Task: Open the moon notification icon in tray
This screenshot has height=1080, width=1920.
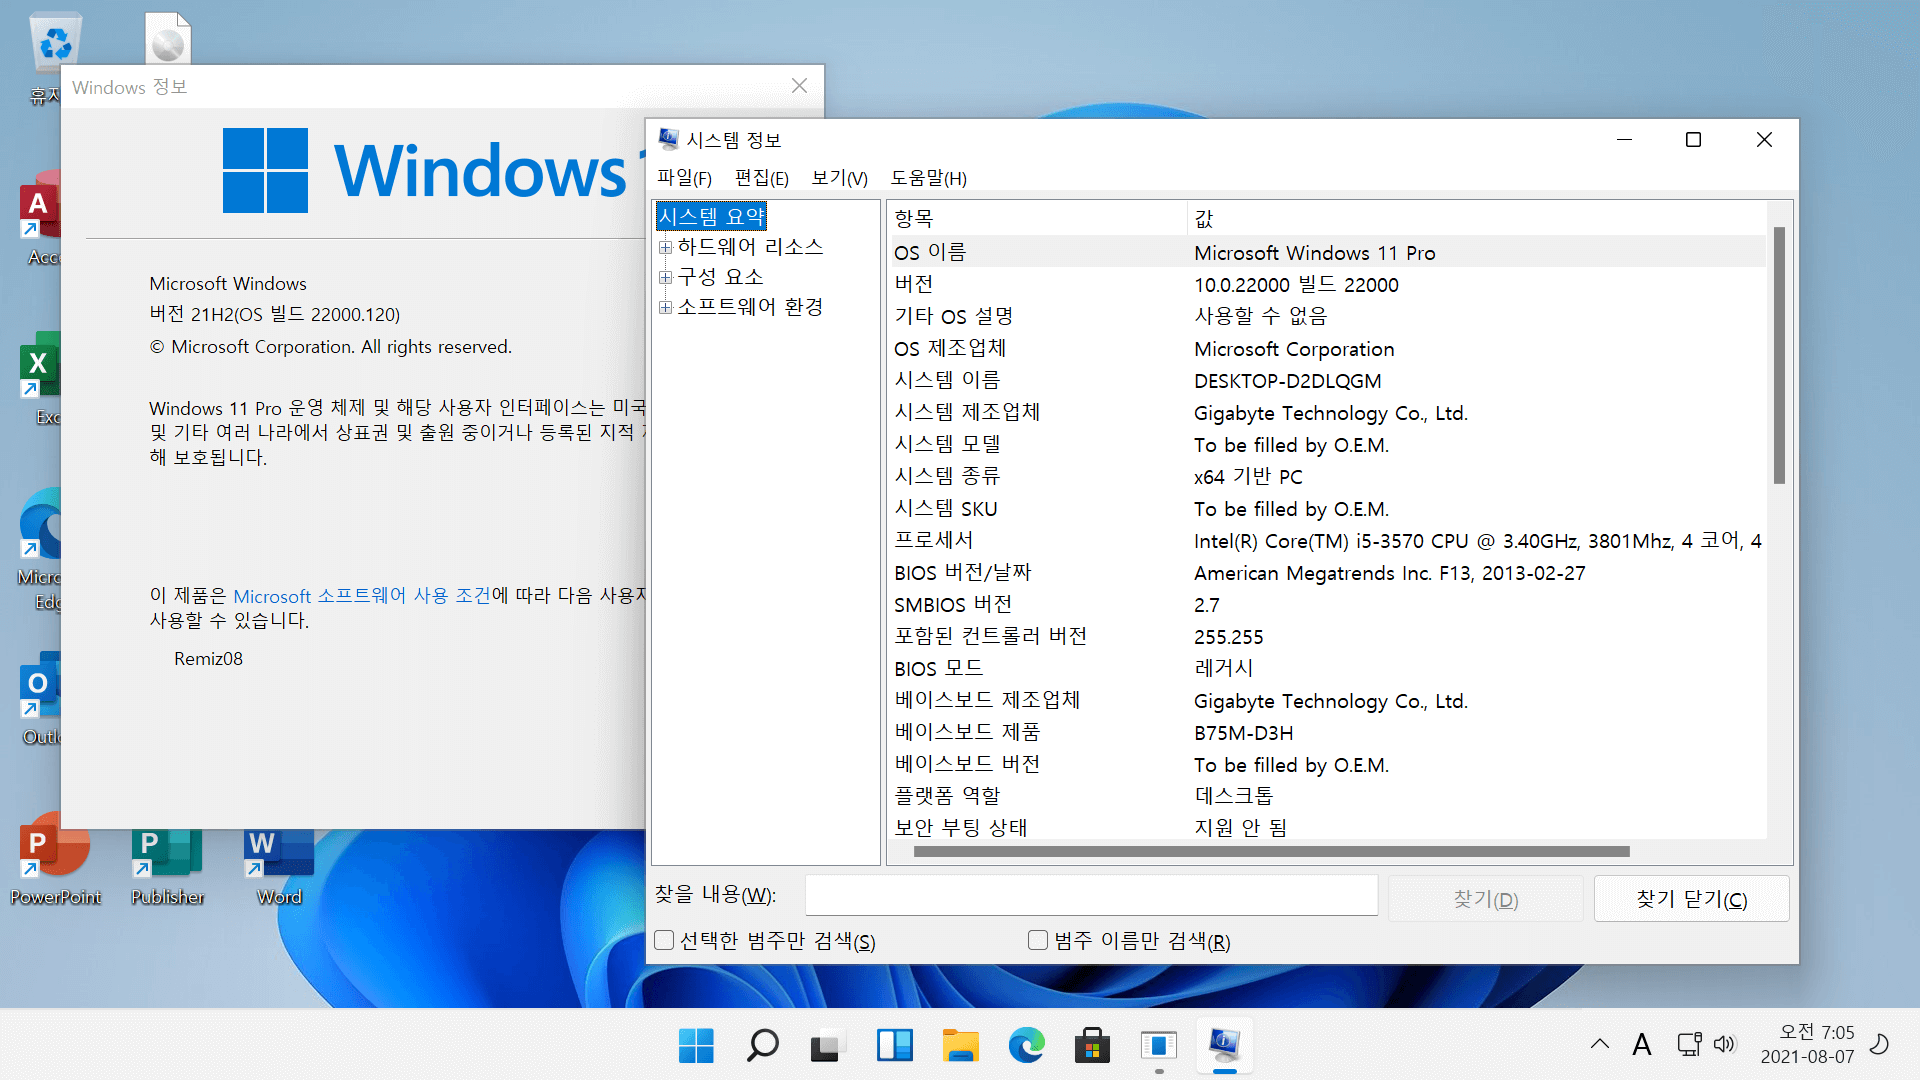Action: pyautogui.click(x=1880, y=1044)
